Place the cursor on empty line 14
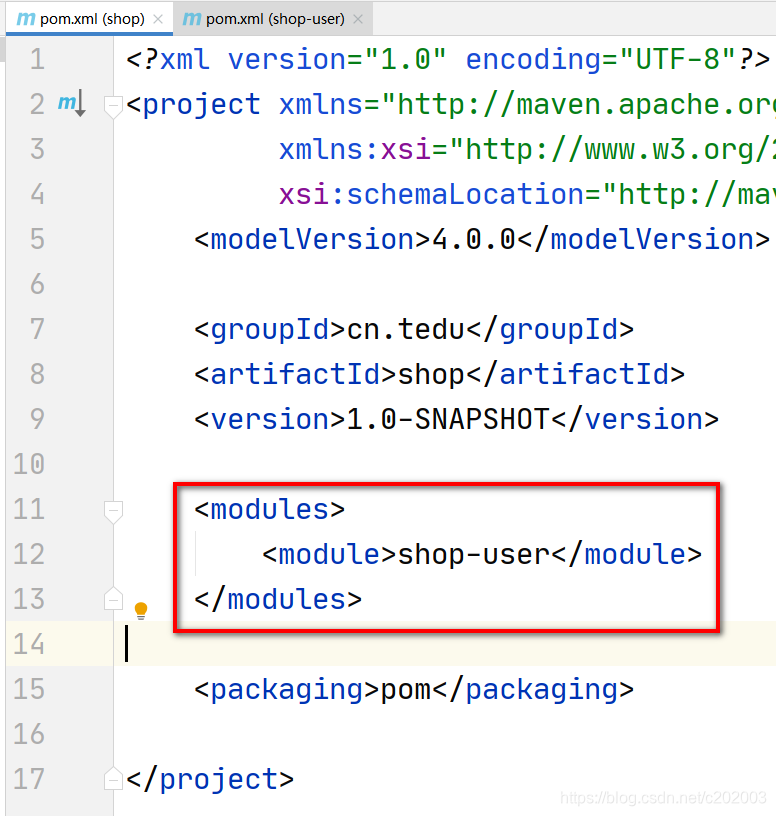This screenshot has width=776, height=816. pos(444,644)
